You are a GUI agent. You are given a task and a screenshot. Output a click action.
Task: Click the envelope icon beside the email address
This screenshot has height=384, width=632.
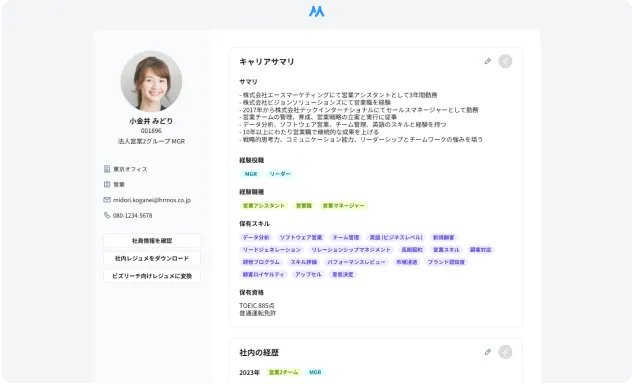click(107, 200)
